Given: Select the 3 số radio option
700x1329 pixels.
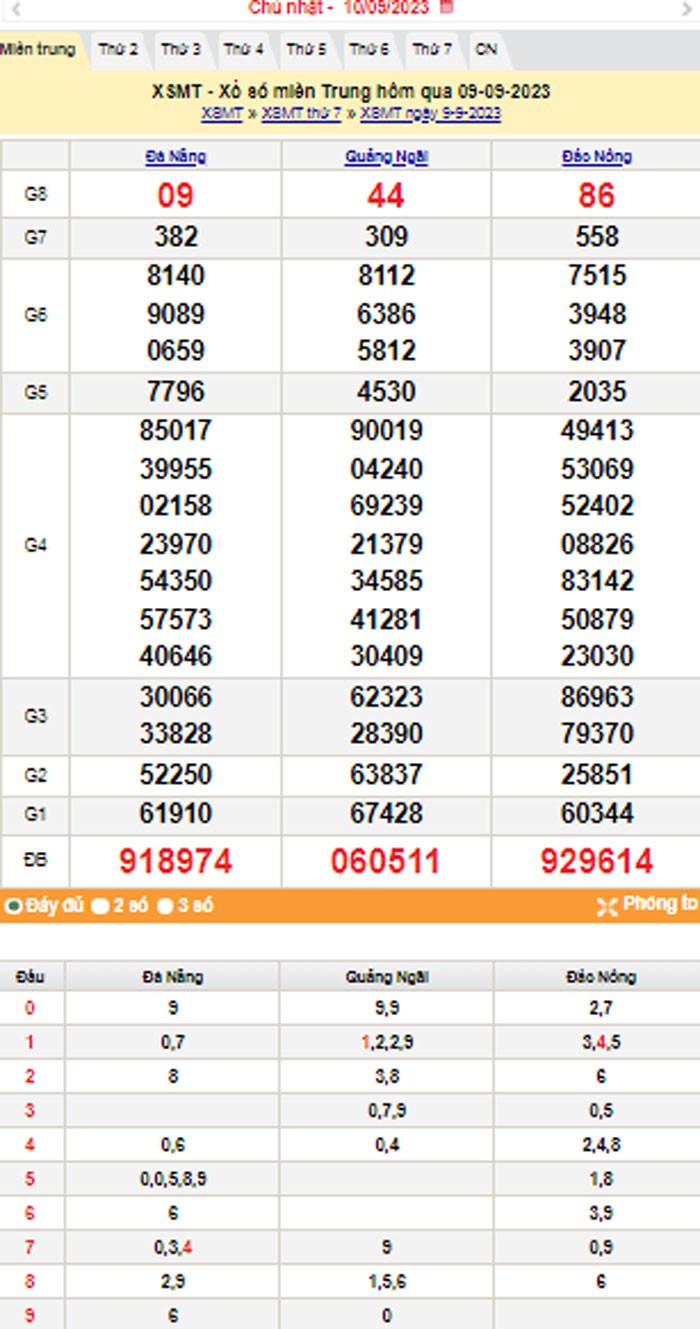Looking at the screenshot, I should coord(166,907).
